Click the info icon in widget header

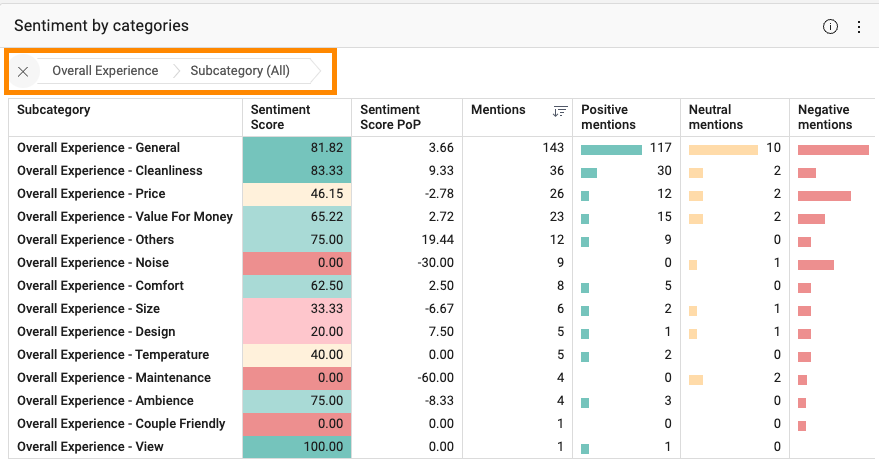tap(830, 27)
